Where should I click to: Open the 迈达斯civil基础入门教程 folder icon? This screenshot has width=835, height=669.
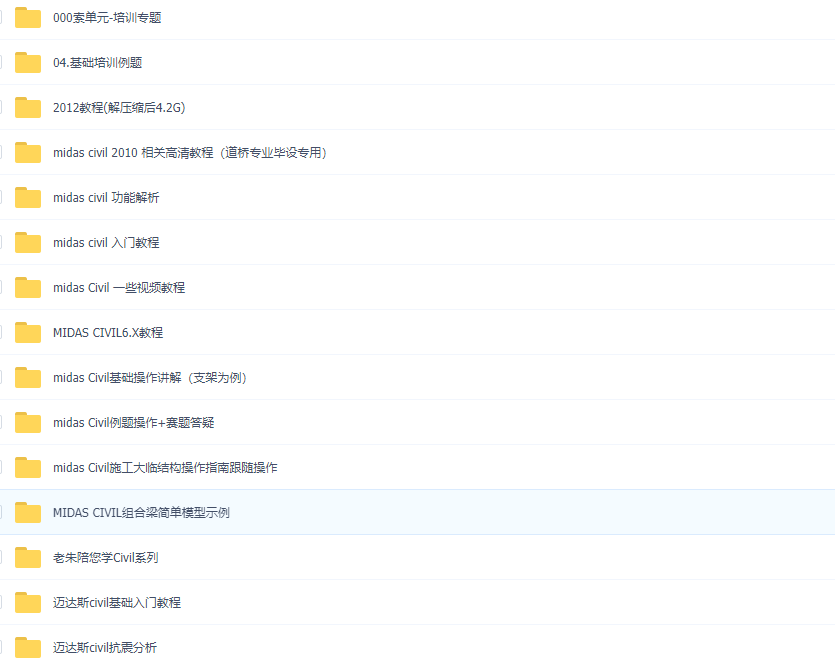click(x=27, y=602)
